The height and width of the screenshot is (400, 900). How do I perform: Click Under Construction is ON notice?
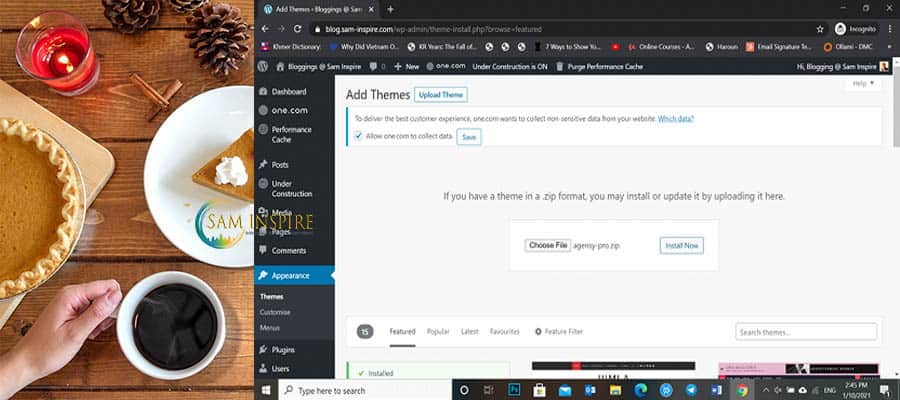click(510, 67)
